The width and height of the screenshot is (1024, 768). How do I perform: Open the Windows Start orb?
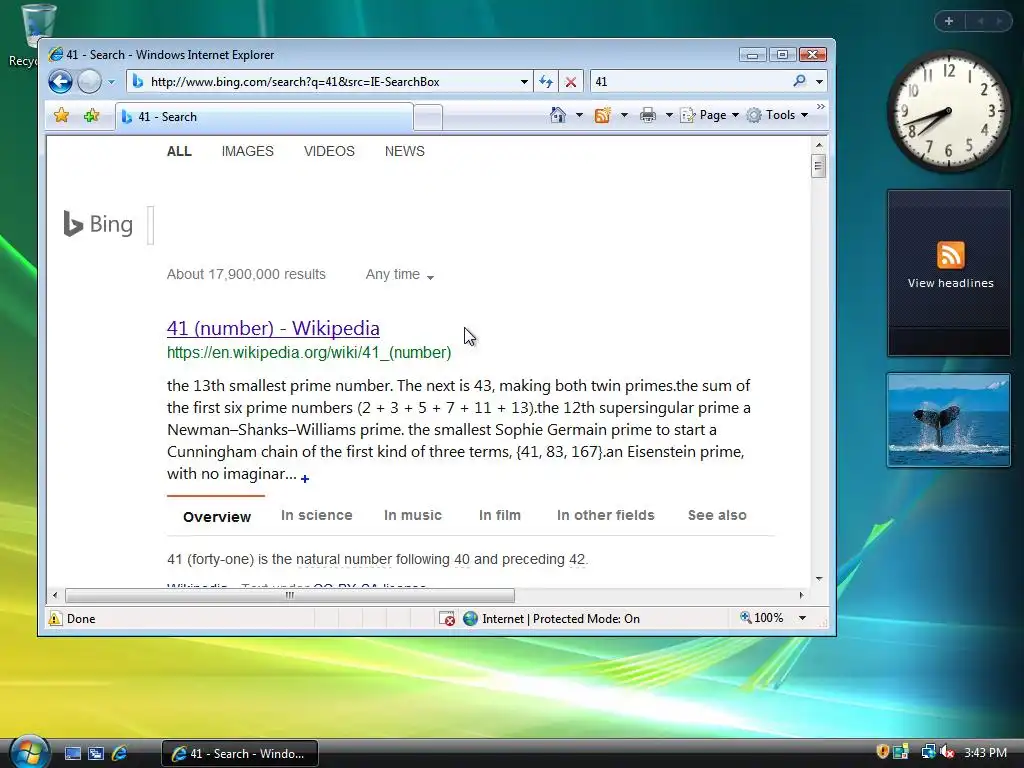(x=29, y=752)
